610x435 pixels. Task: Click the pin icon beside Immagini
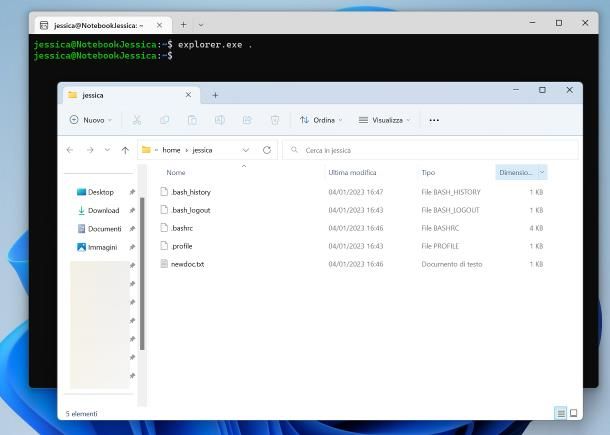click(x=132, y=247)
